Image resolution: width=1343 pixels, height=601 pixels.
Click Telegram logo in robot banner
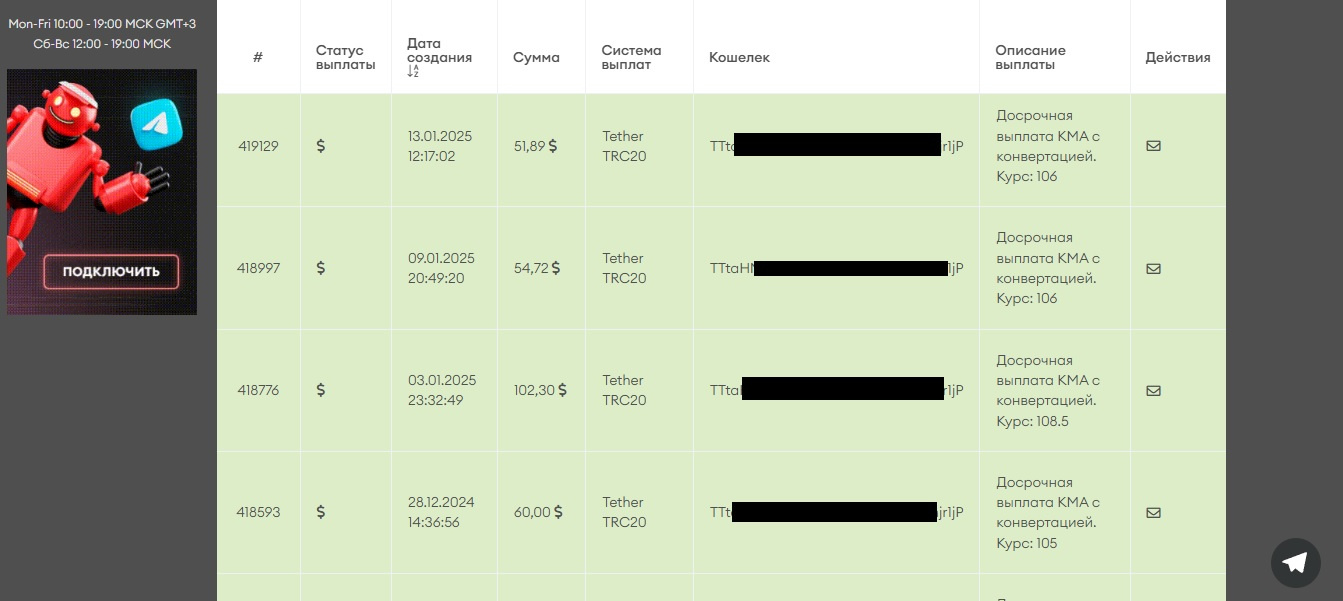click(x=156, y=124)
